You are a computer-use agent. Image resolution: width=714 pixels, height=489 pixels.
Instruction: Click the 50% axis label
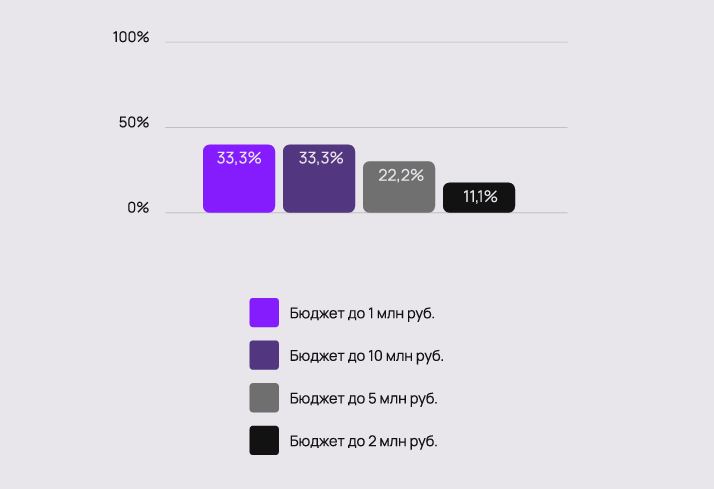click(x=134, y=123)
